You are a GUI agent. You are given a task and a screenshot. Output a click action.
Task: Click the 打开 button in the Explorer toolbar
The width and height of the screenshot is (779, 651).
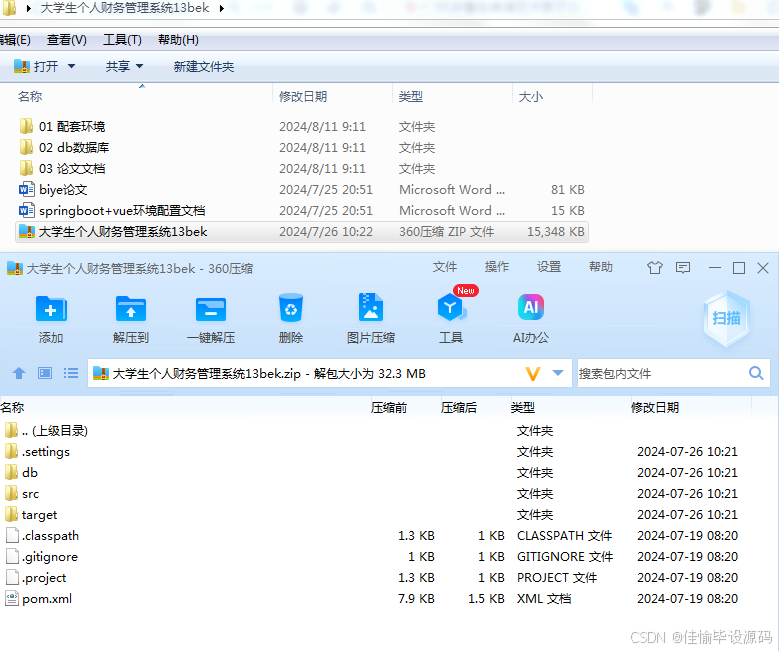(x=36, y=66)
